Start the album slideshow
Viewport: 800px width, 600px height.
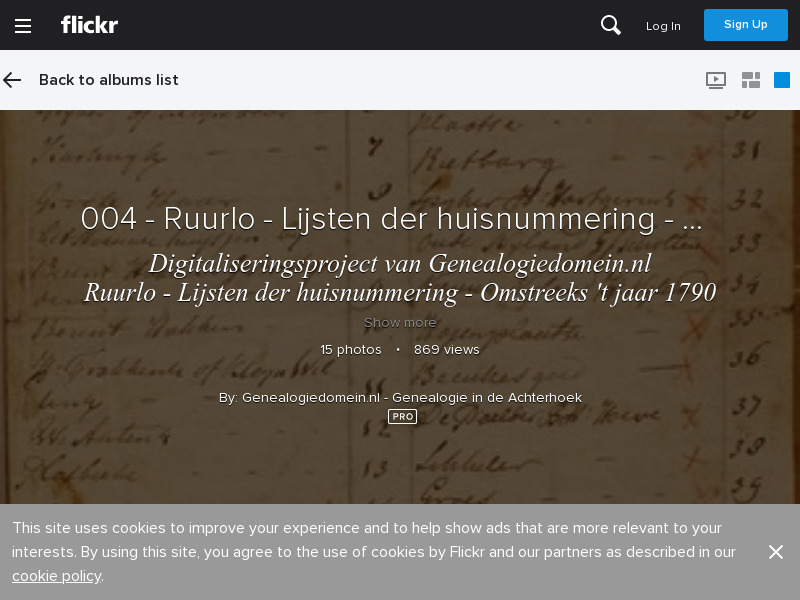pyautogui.click(x=716, y=80)
